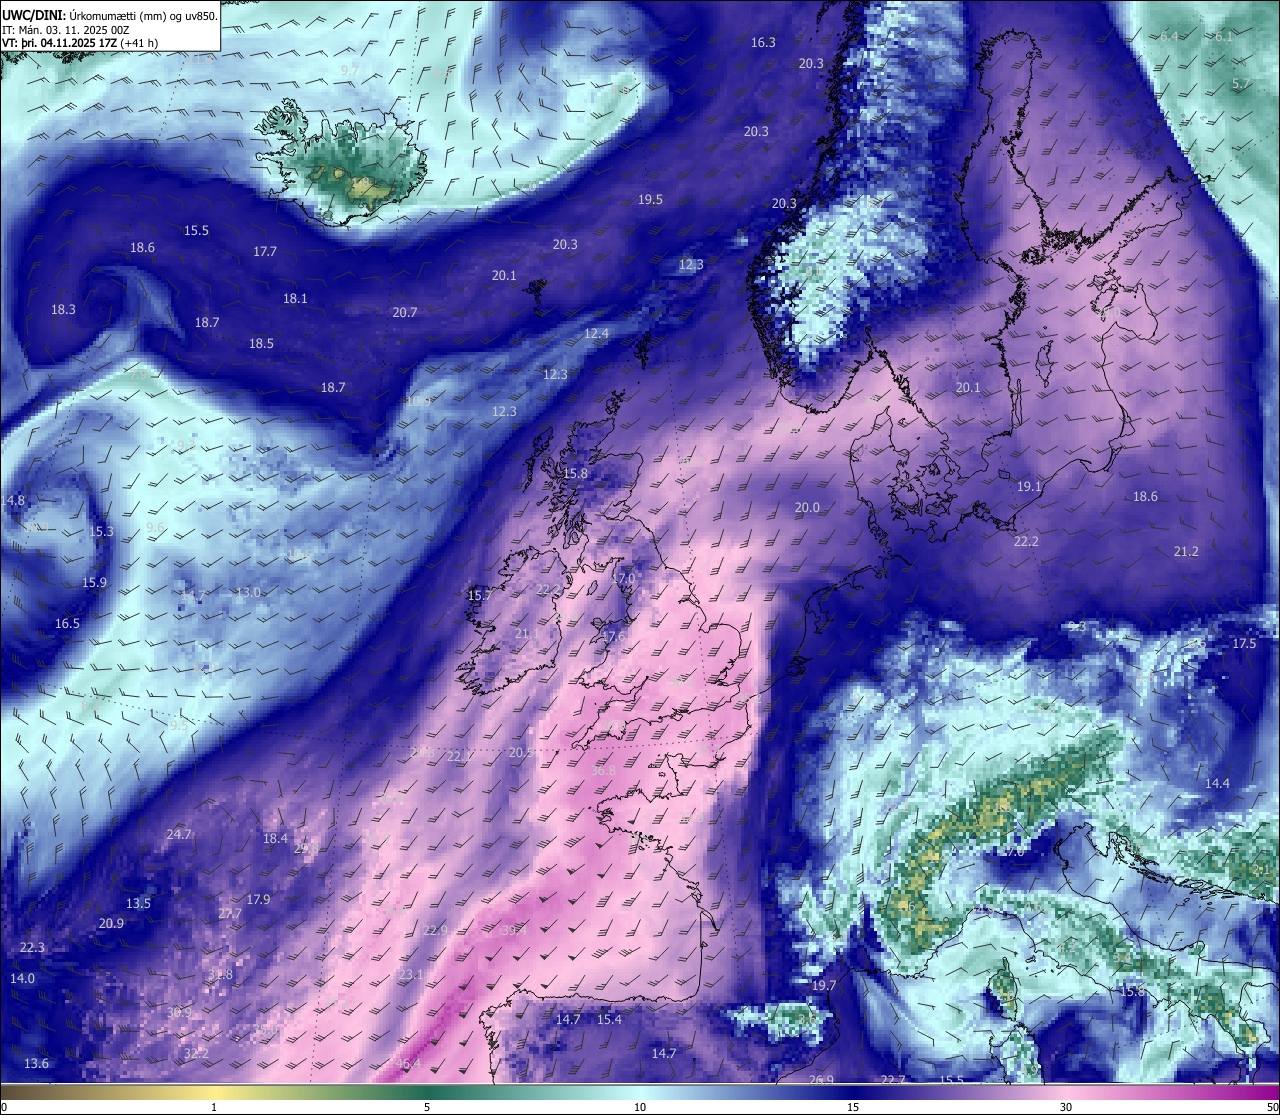Click the 18.6 label south of Iceland

142,248
